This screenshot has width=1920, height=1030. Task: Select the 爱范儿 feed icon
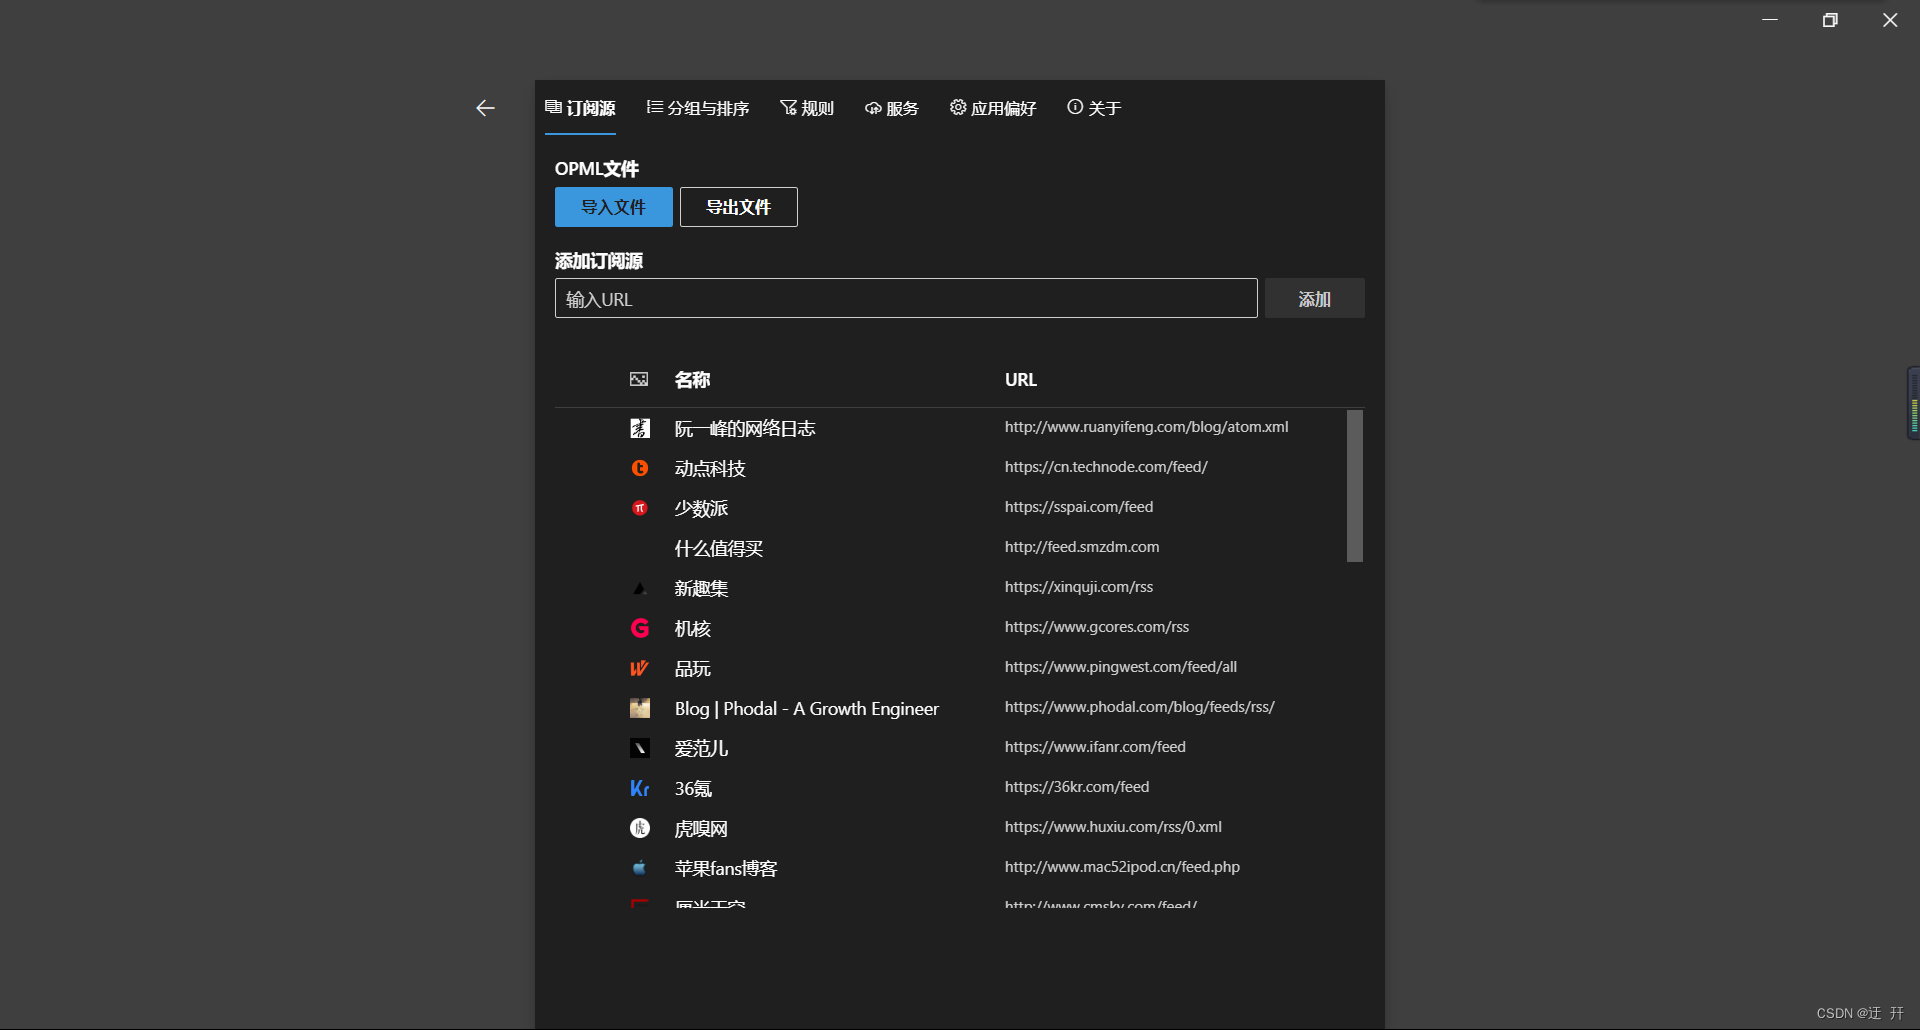click(x=640, y=748)
